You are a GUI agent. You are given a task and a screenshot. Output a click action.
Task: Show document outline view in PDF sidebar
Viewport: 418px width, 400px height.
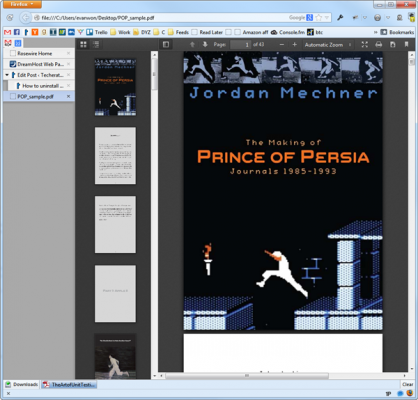(96, 44)
